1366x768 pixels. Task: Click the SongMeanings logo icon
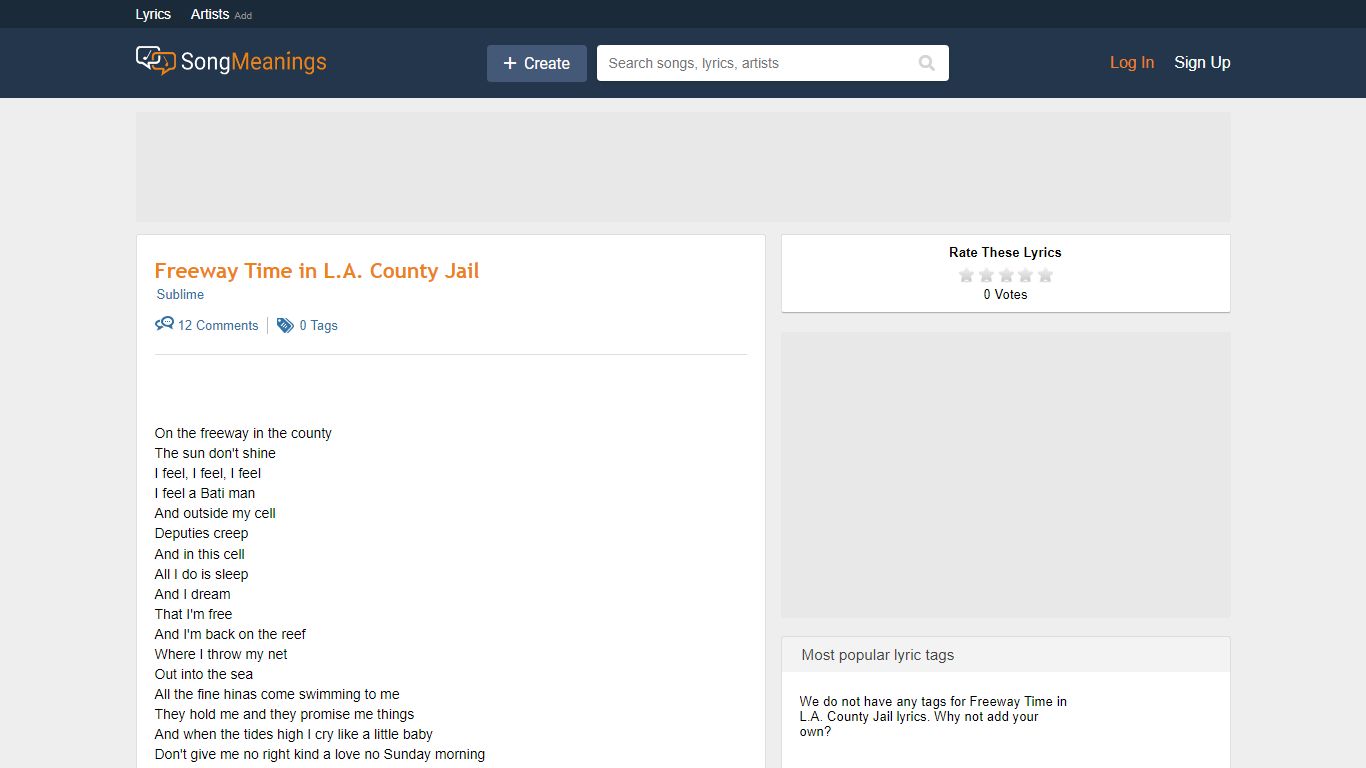tap(155, 61)
